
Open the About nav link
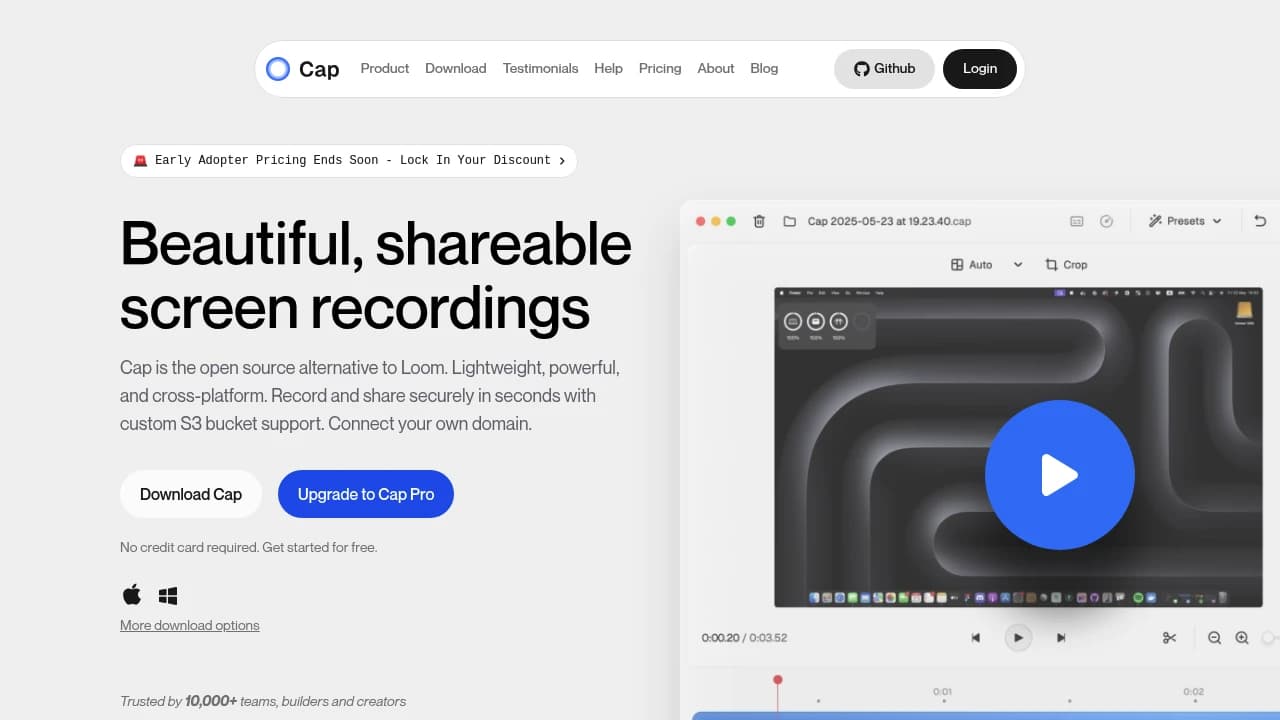[716, 69]
